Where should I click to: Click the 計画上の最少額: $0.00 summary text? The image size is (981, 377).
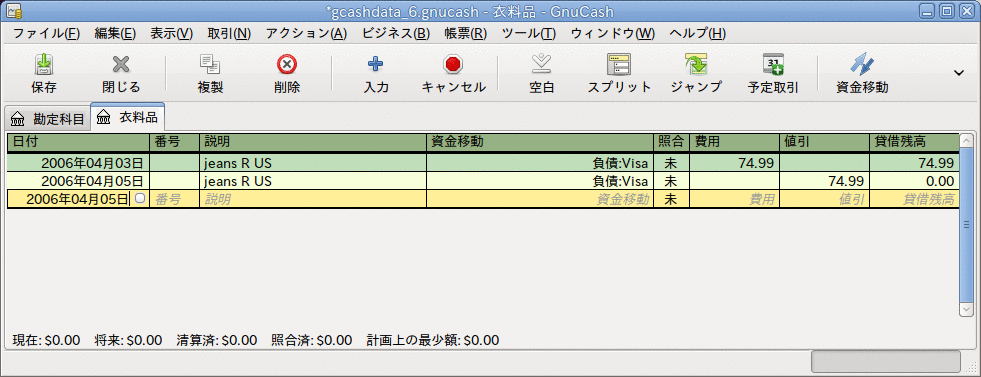(x=433, y=341)
